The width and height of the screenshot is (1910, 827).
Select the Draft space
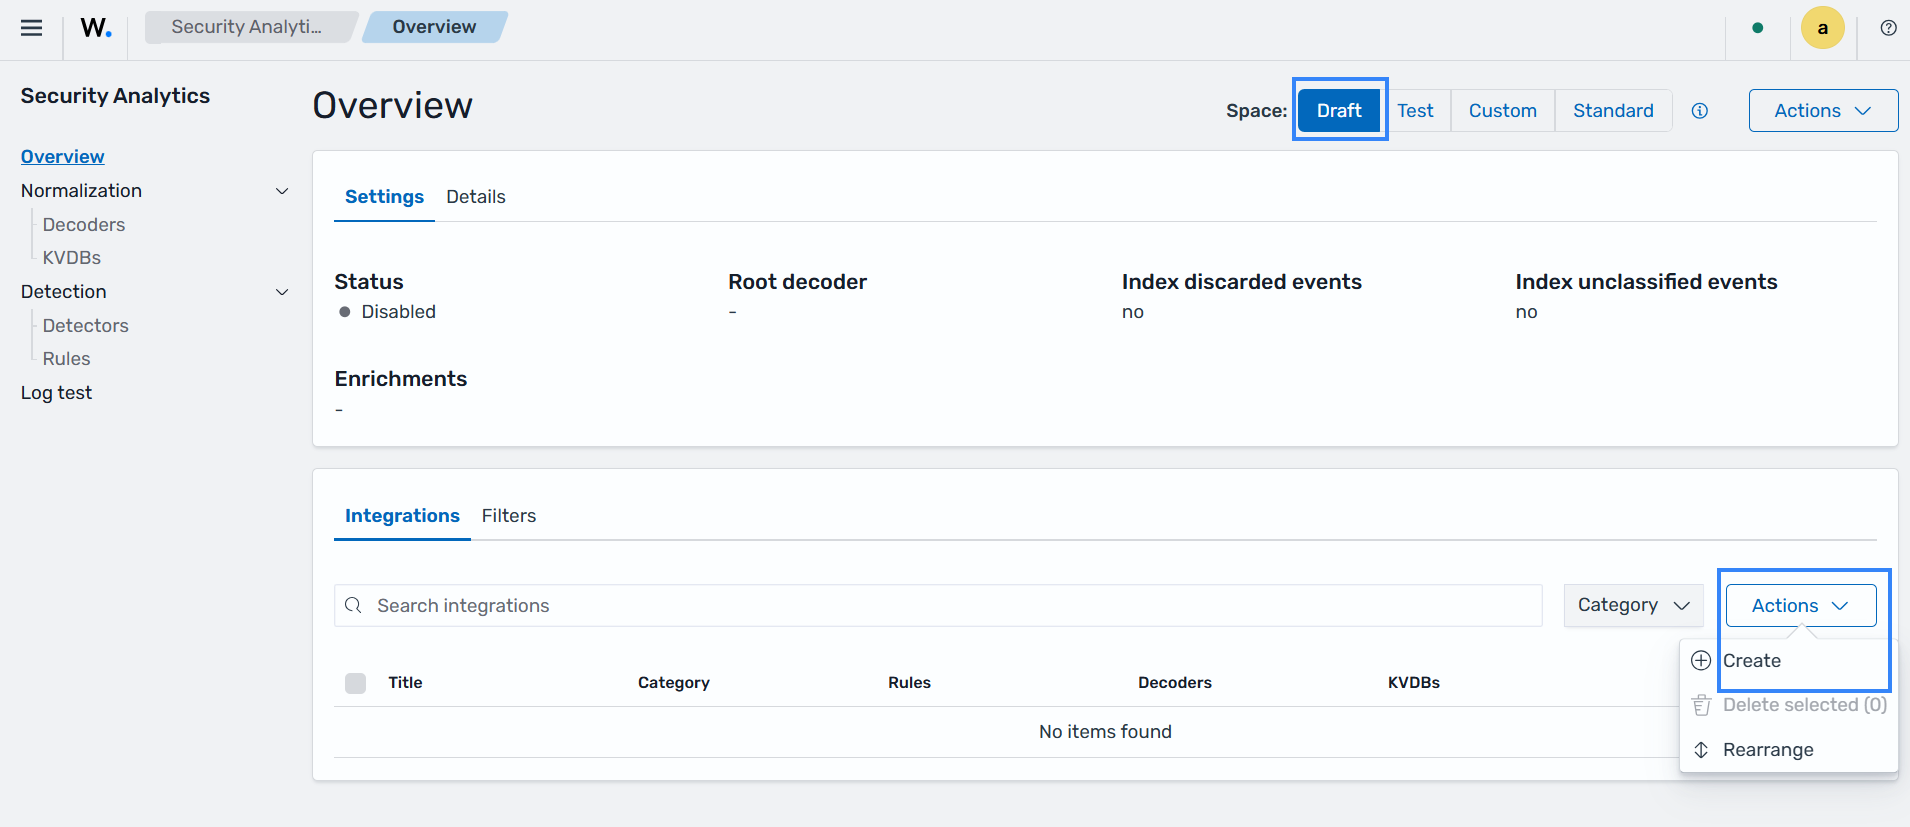point(1339,111)
